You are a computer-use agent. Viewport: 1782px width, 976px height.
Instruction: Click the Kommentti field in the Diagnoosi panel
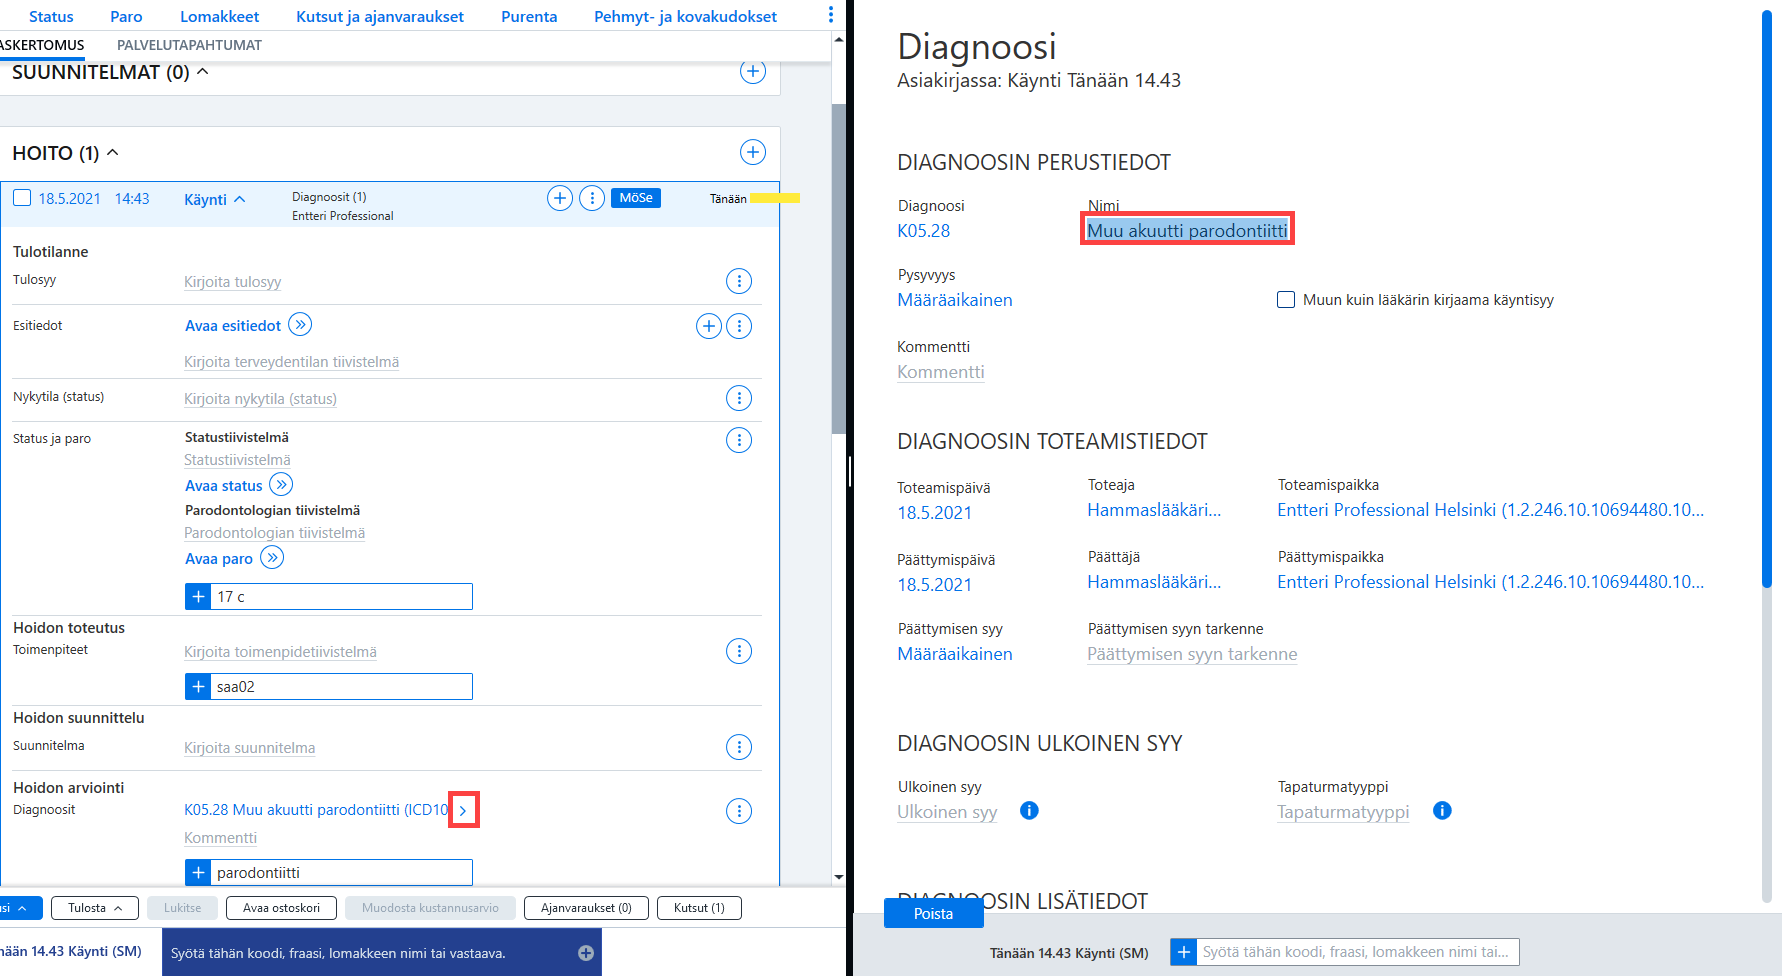click(941, 372)
